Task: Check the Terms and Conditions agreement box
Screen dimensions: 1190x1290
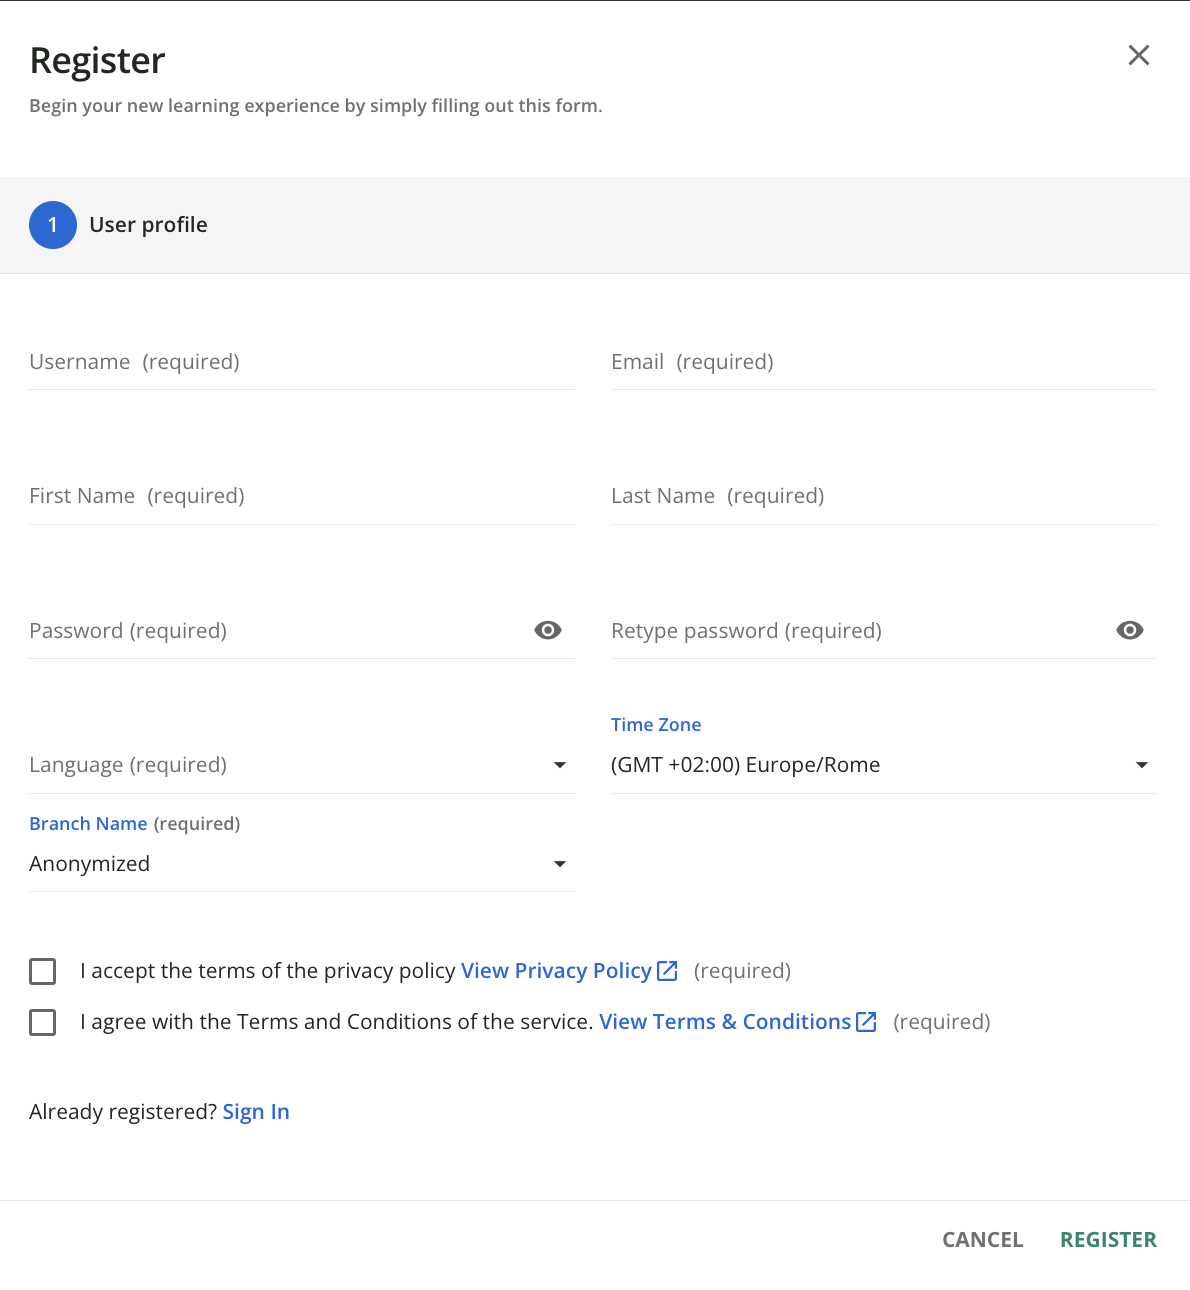Action: point(43,1022)
